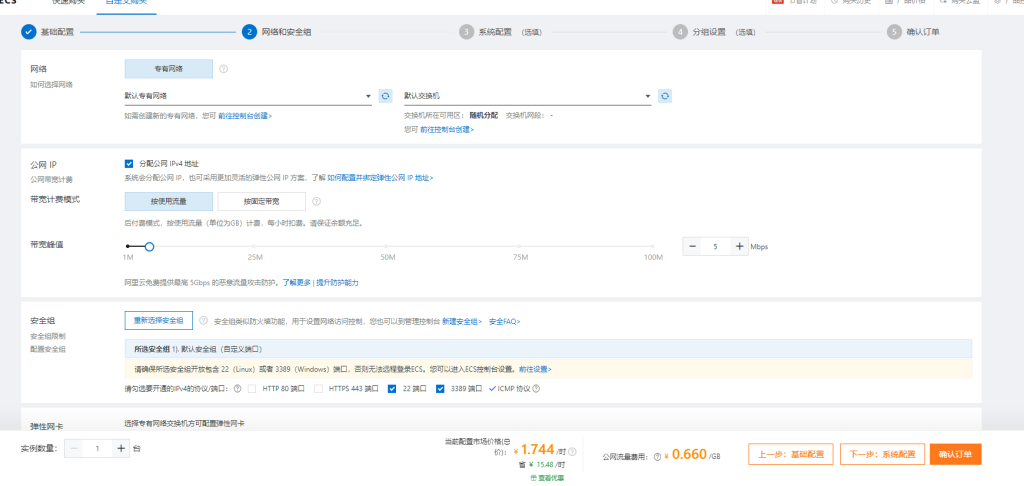The image size is (1024, 486).
Task: Set bandwidth slider to the 25M mark
Action: pyautogui.click(x=255, y=246)
